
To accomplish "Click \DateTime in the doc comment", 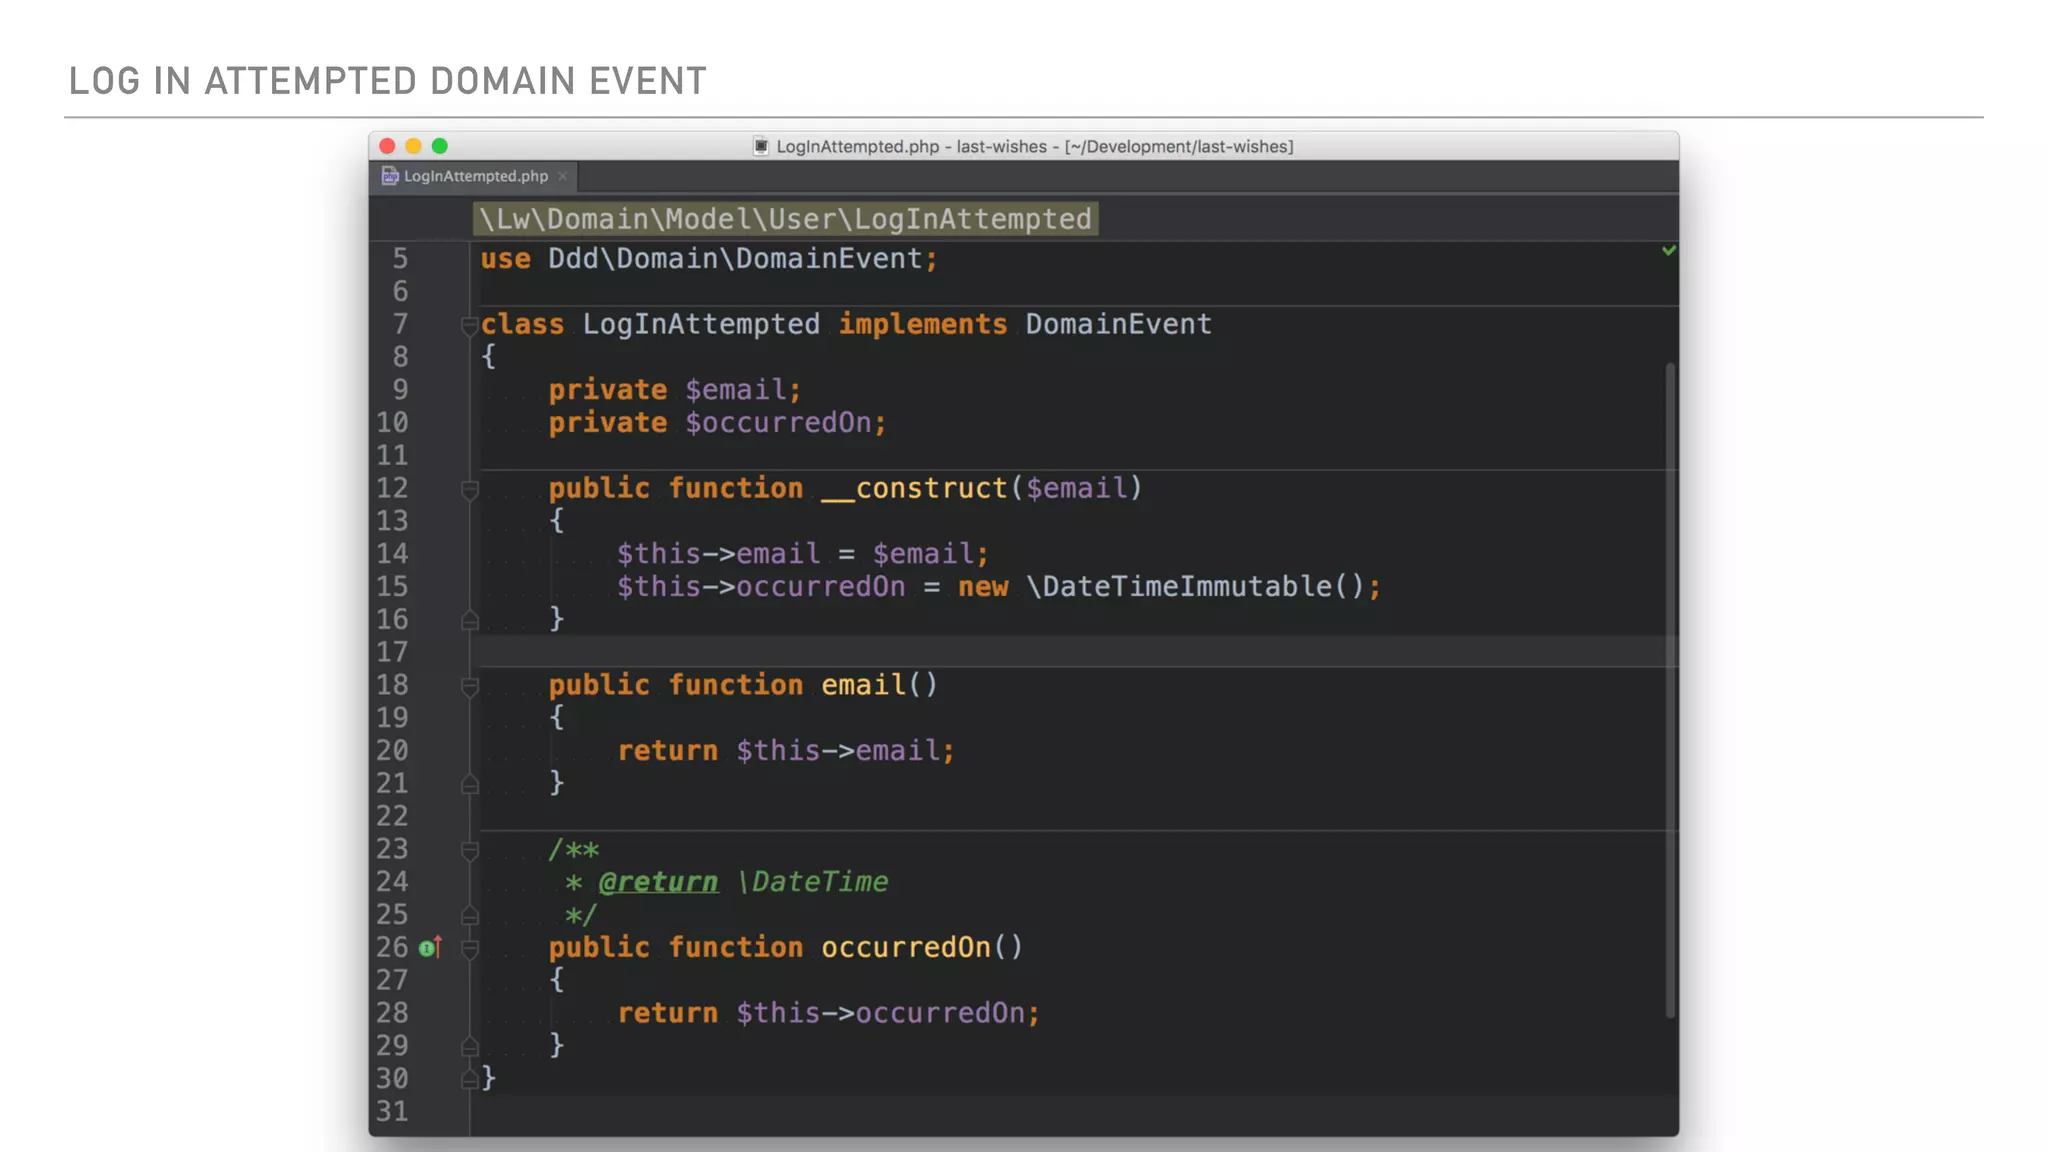I will coord(812,882).
